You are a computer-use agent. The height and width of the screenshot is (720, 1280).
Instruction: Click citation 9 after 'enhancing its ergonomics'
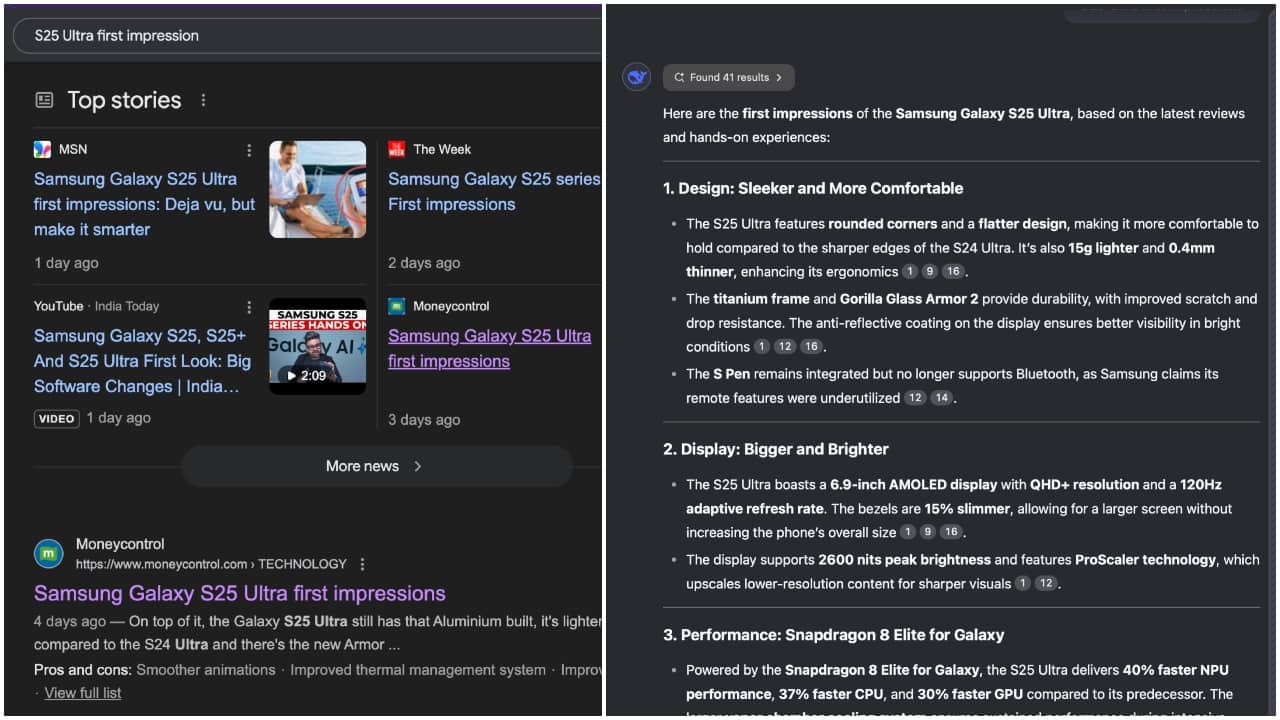click(930, 271)
